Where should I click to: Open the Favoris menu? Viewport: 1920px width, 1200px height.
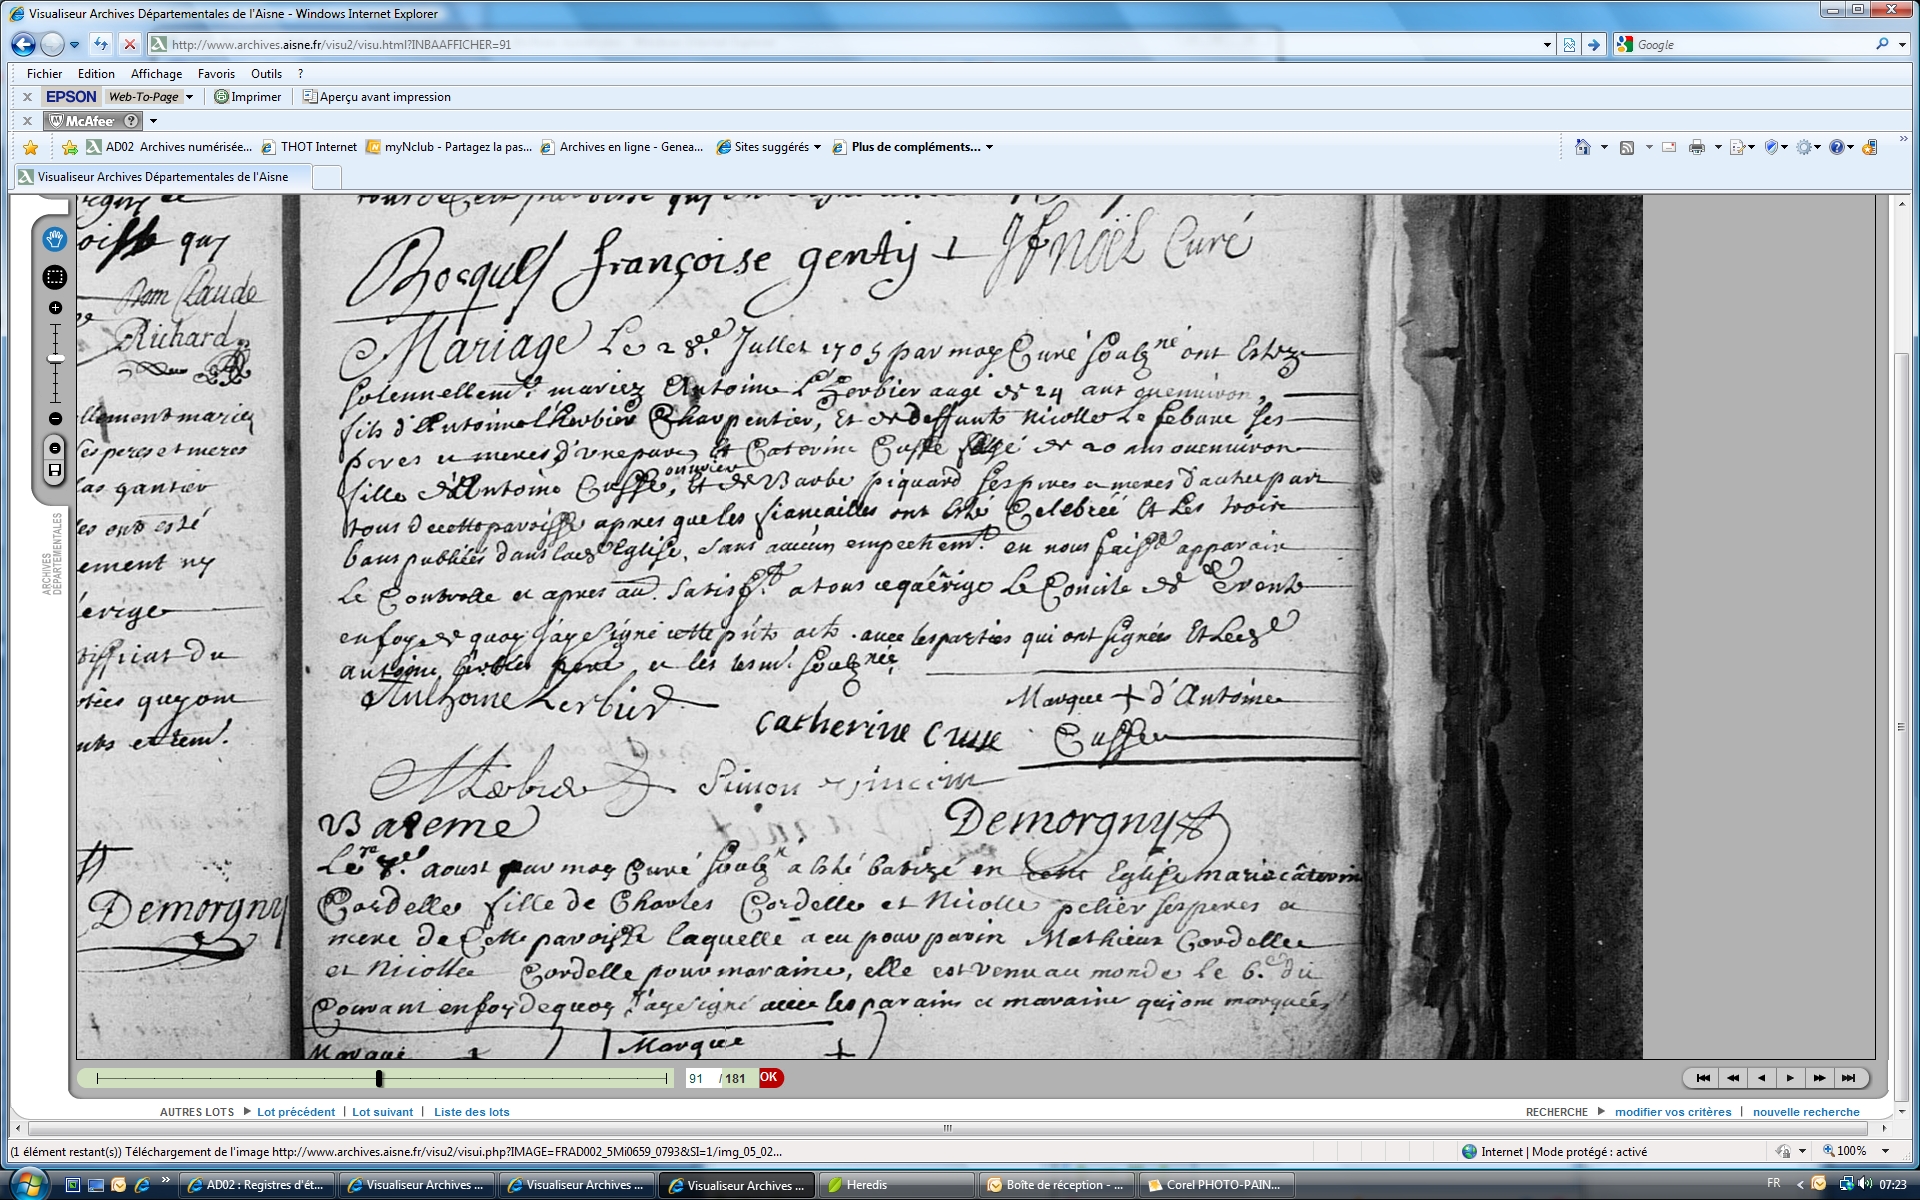click(216, 74)
